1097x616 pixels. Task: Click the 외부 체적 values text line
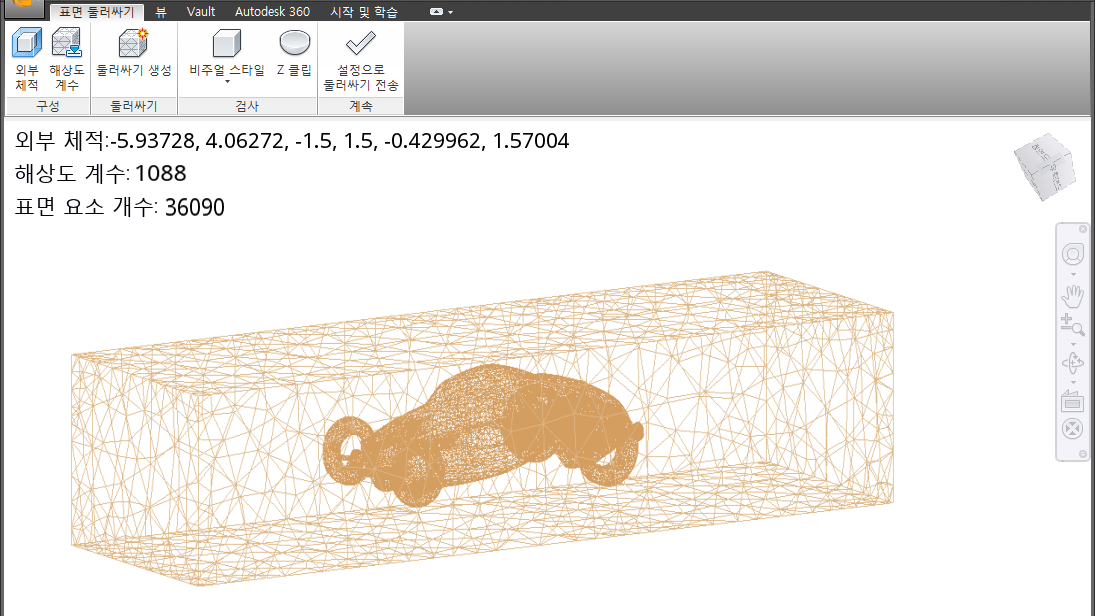pos(292,141)
